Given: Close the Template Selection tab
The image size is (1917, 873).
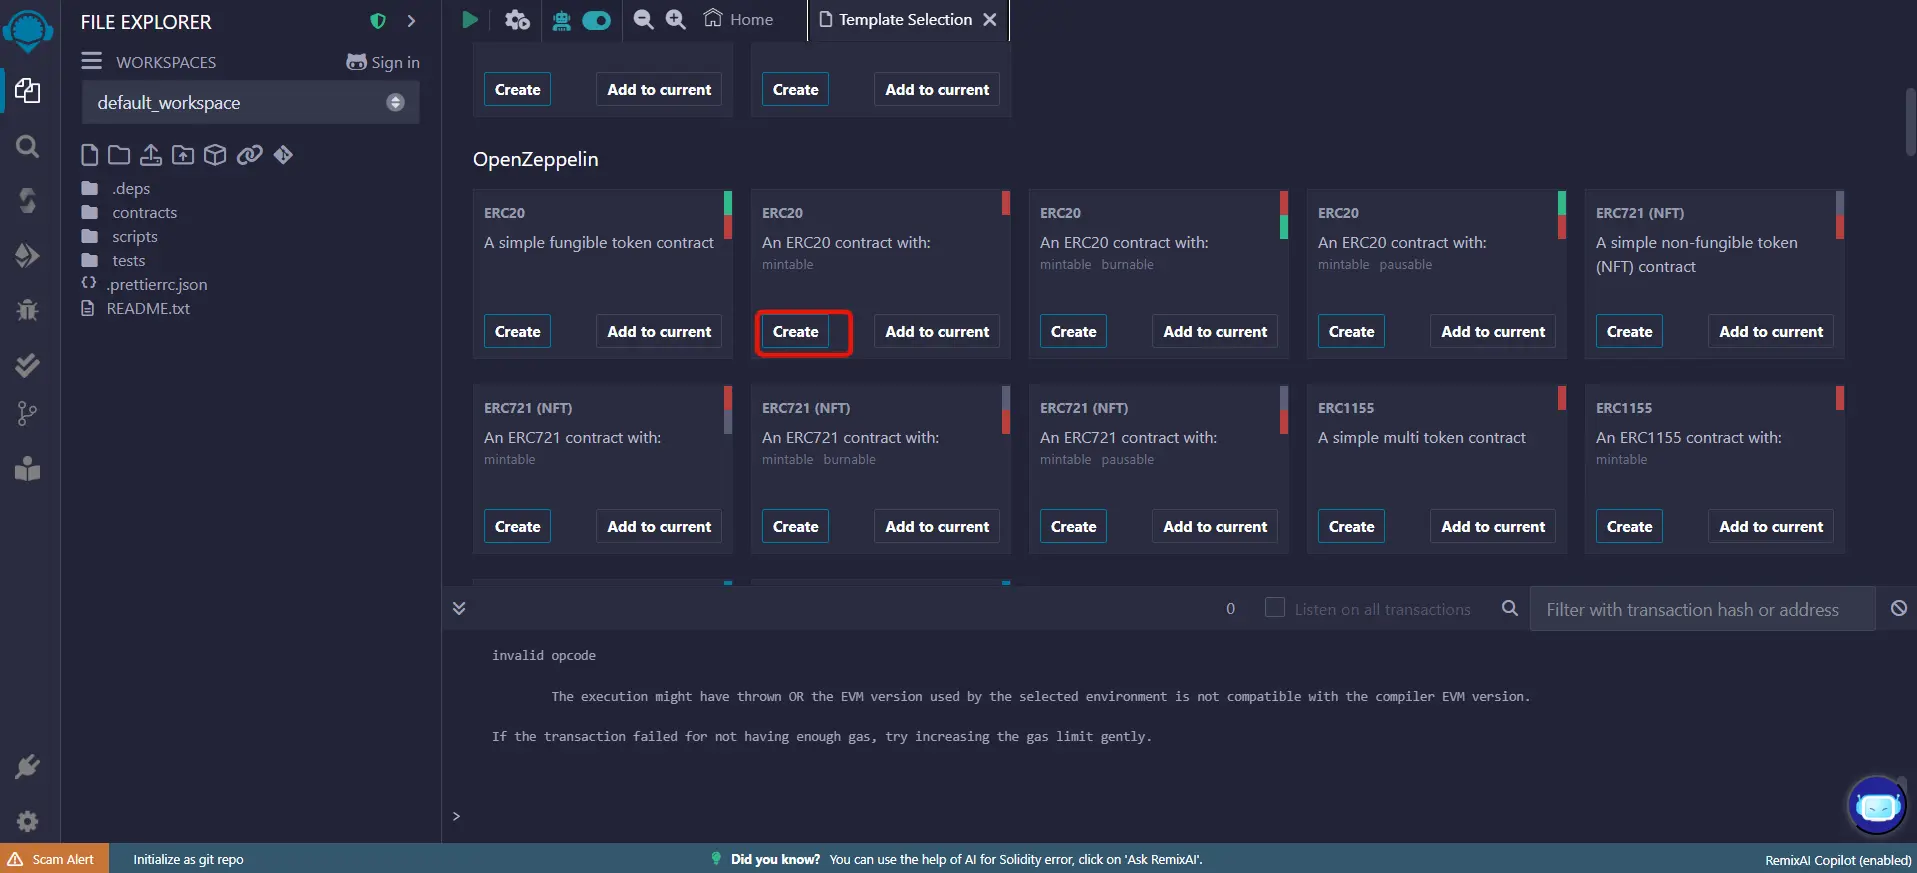Looking at the screenshot, I should (990, 20).
